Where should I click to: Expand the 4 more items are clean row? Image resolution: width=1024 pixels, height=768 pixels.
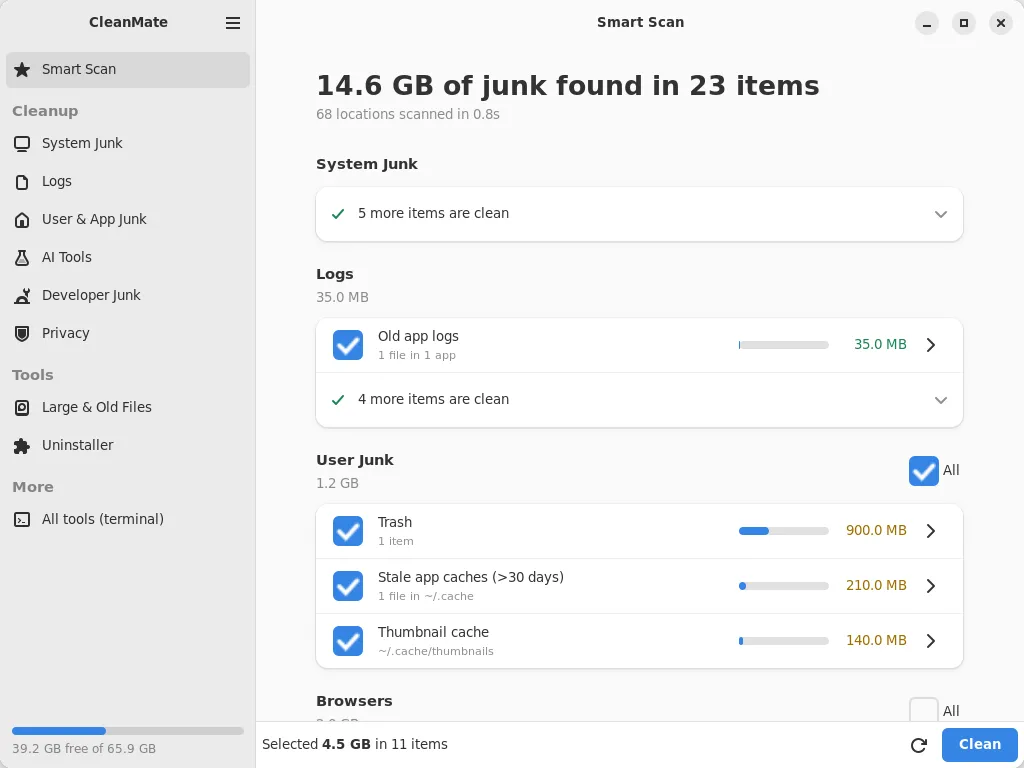tap(639, 400)
